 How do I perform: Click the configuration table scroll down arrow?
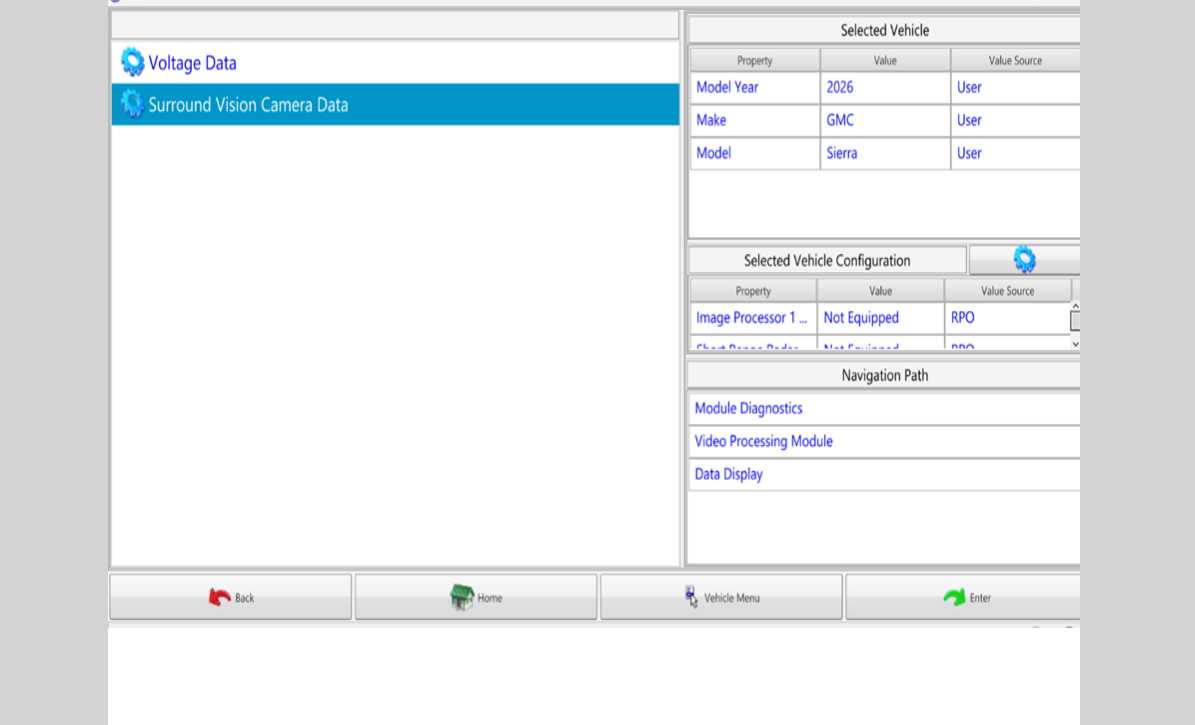point(1075,344)
